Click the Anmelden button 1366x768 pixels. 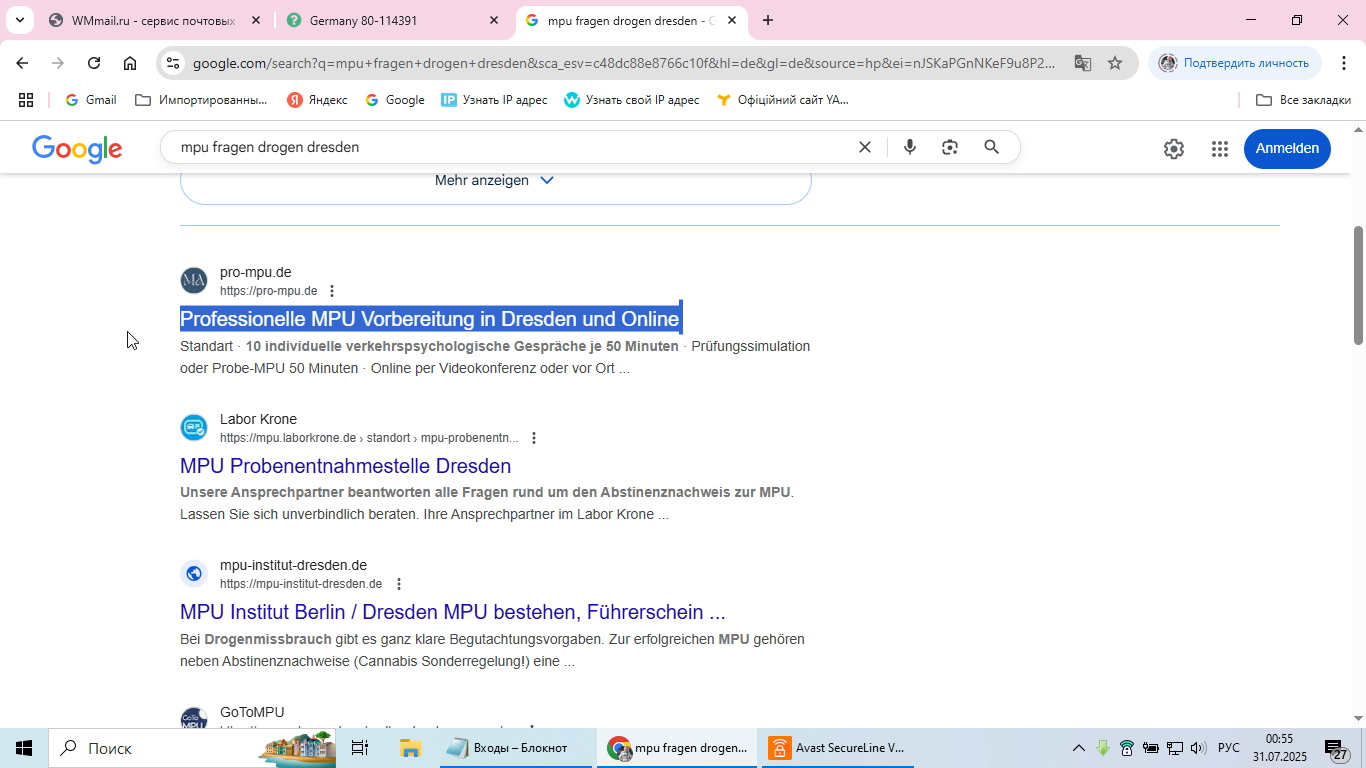[1287, 148]
